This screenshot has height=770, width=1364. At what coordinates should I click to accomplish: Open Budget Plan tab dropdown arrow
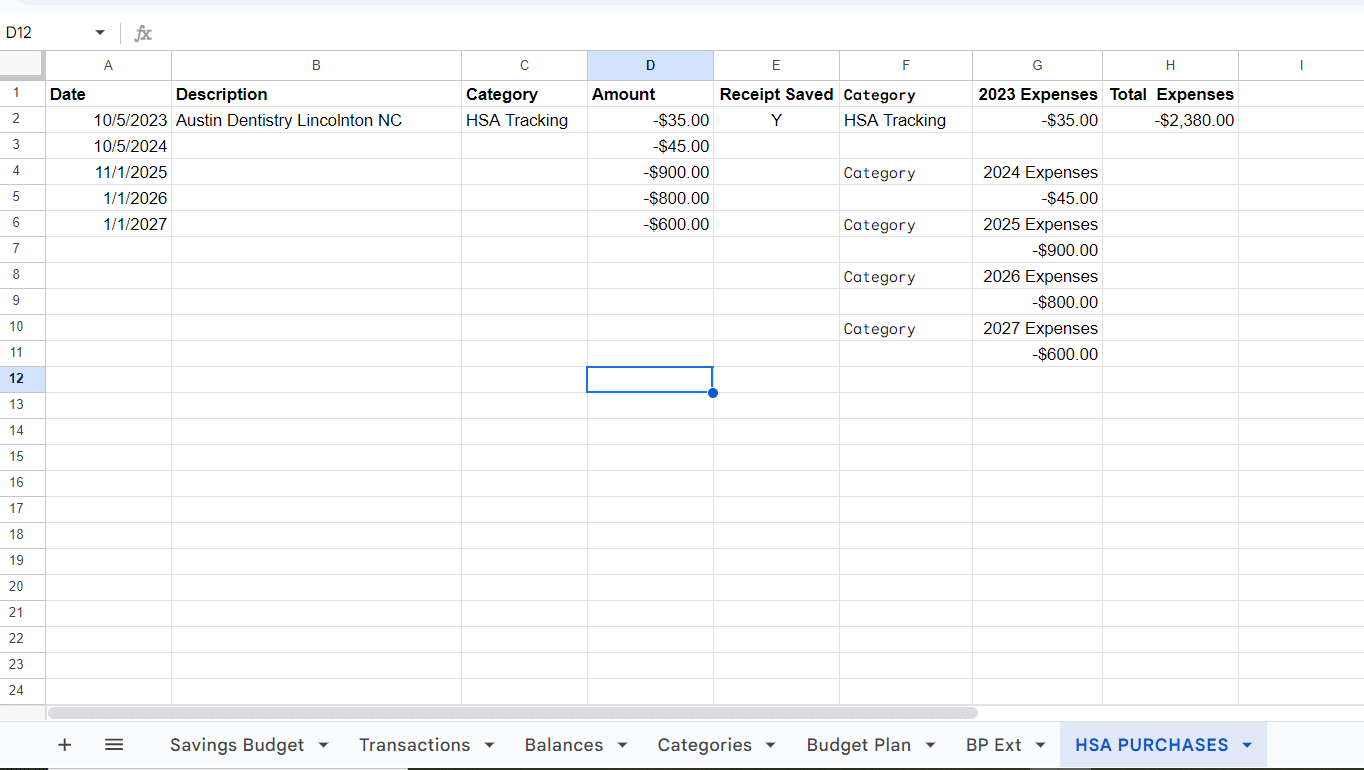point(930,745)
